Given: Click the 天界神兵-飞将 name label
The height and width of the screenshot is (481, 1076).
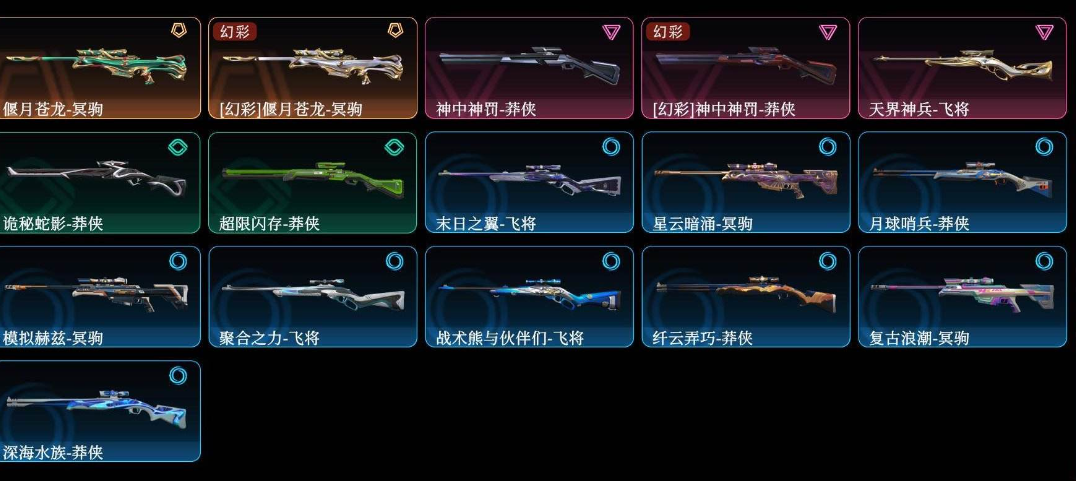Looking at the screenshot, I should [919, 109].
